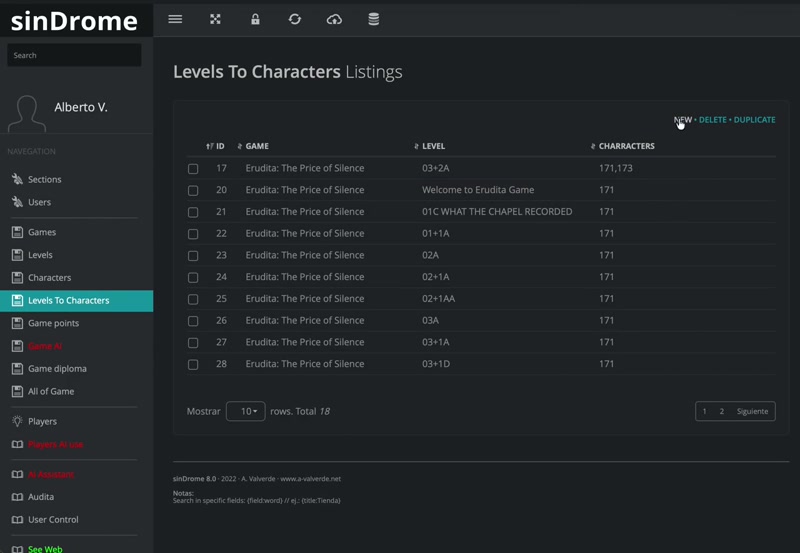
Task: Click the floppy disk icon beside Levels
Action: (x=17, y=255)
